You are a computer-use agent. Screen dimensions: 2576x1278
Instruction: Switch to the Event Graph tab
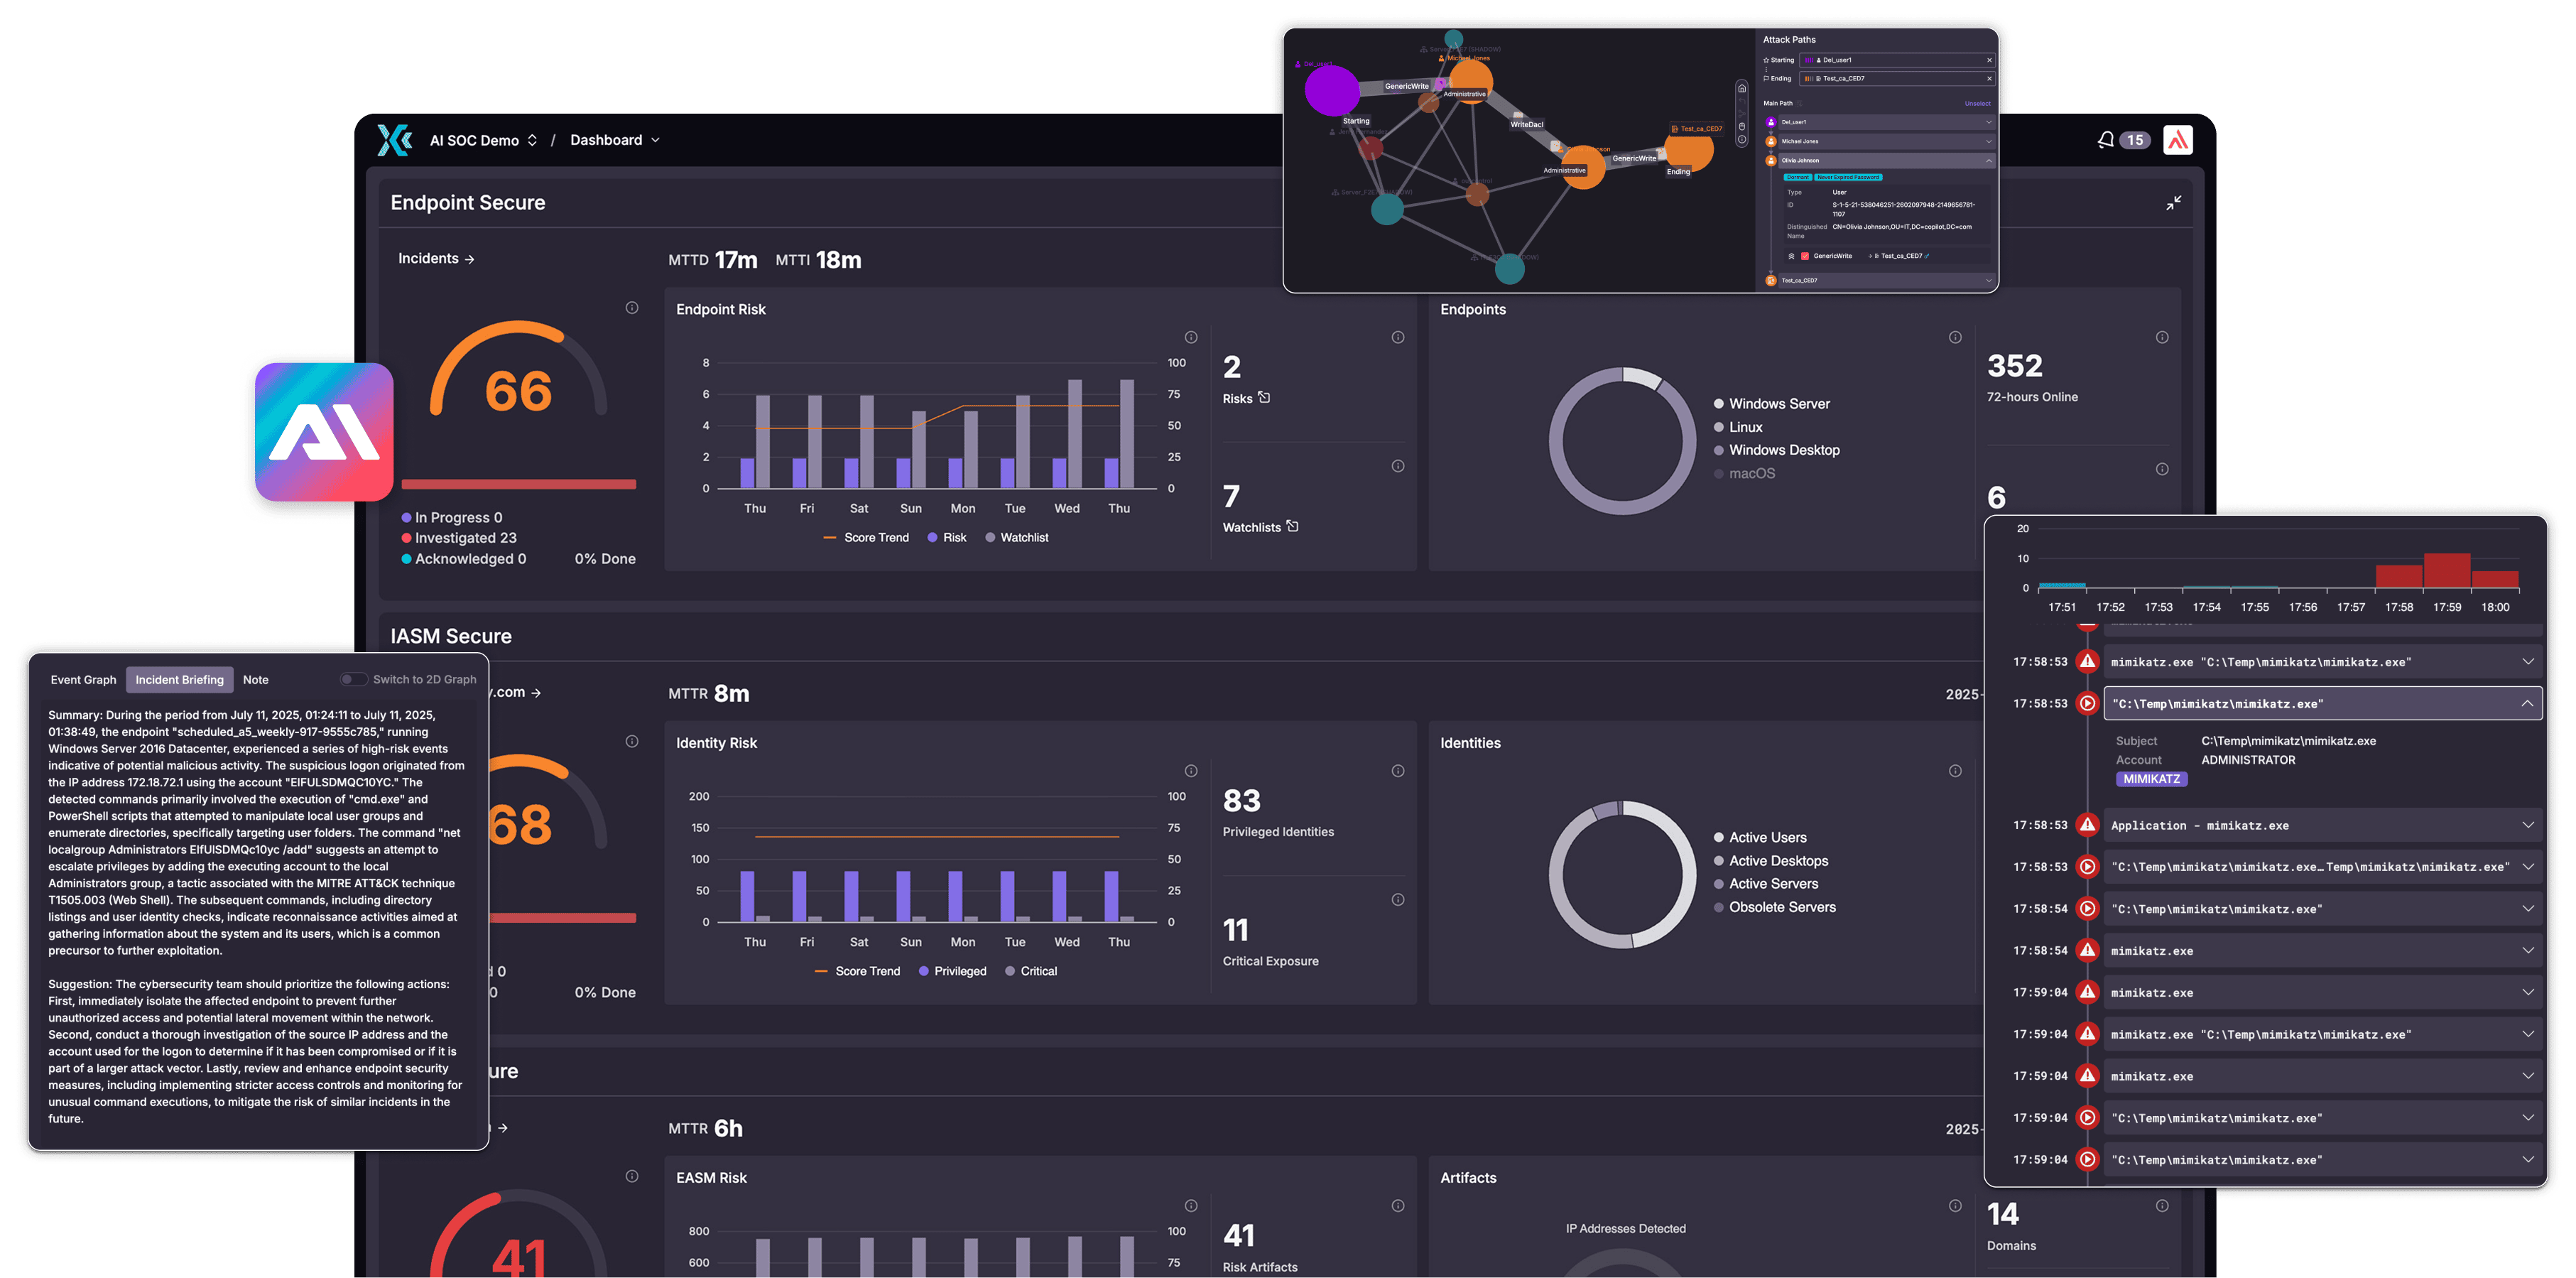(x=83, y=679)
